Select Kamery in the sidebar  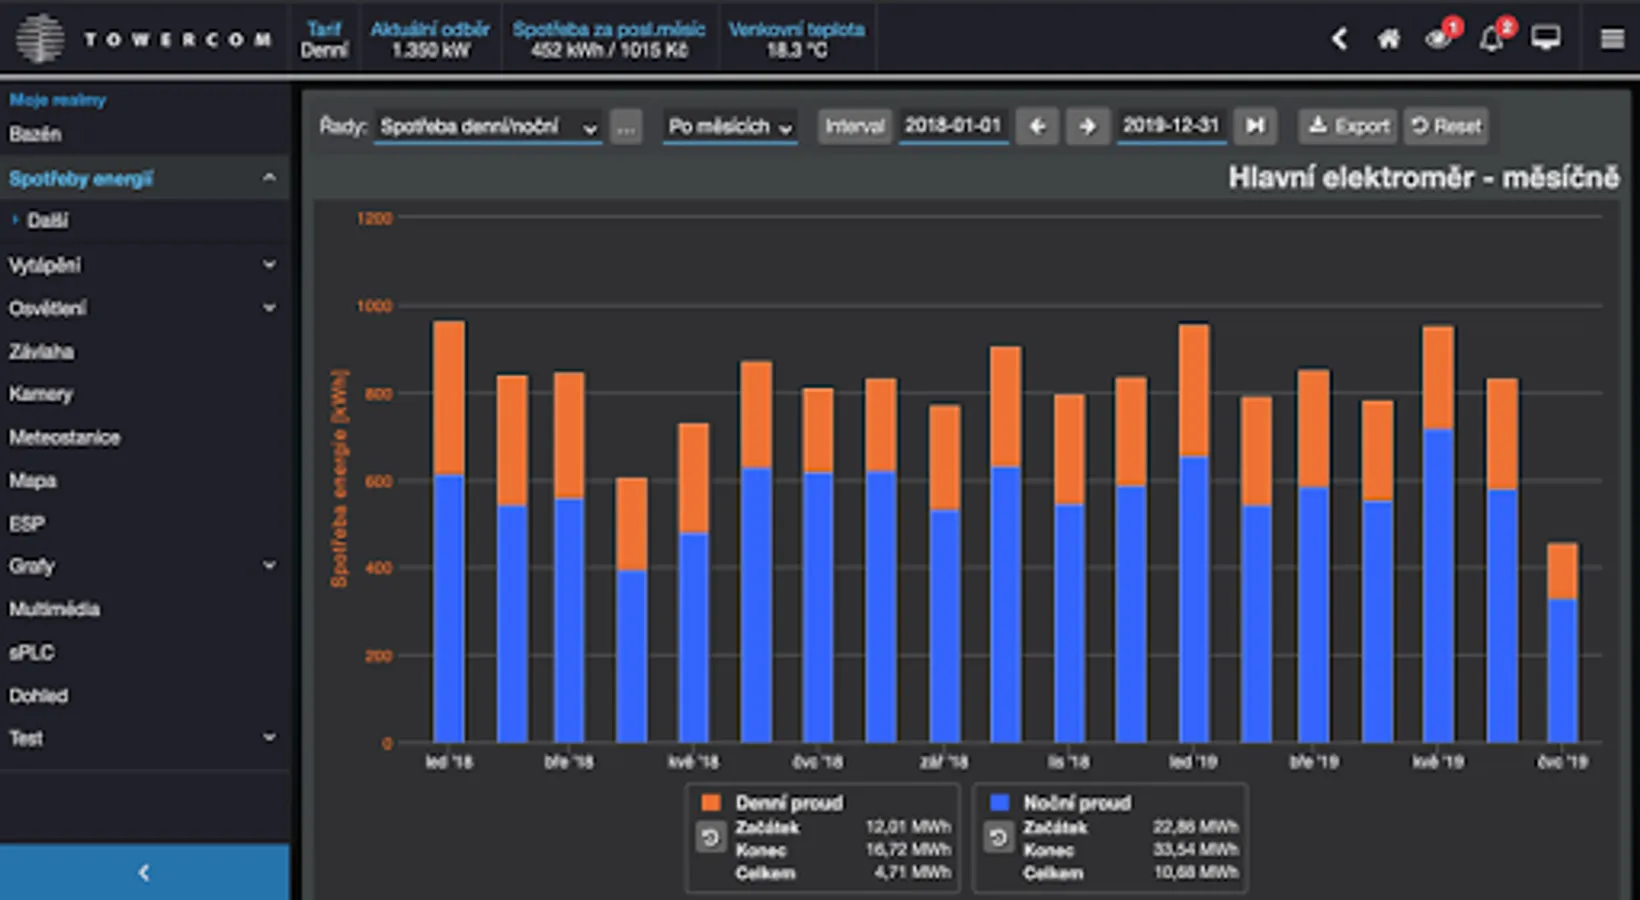tap(41, 394)
